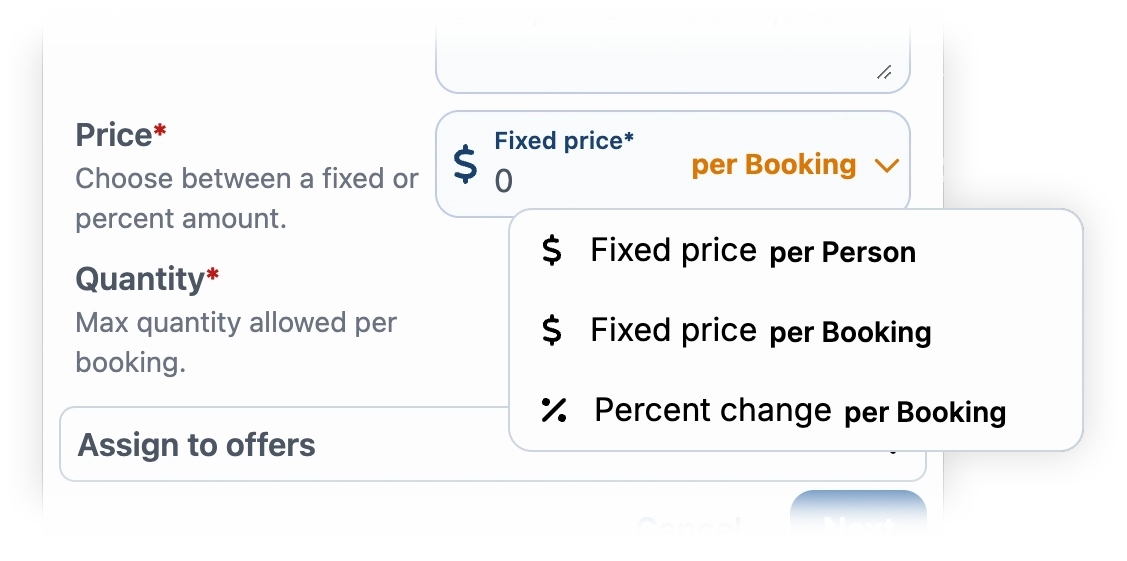Click the dollar icon beside the Fixed price per Booking option
Screen dimensions: 1127x561
(x=551, y=331)
